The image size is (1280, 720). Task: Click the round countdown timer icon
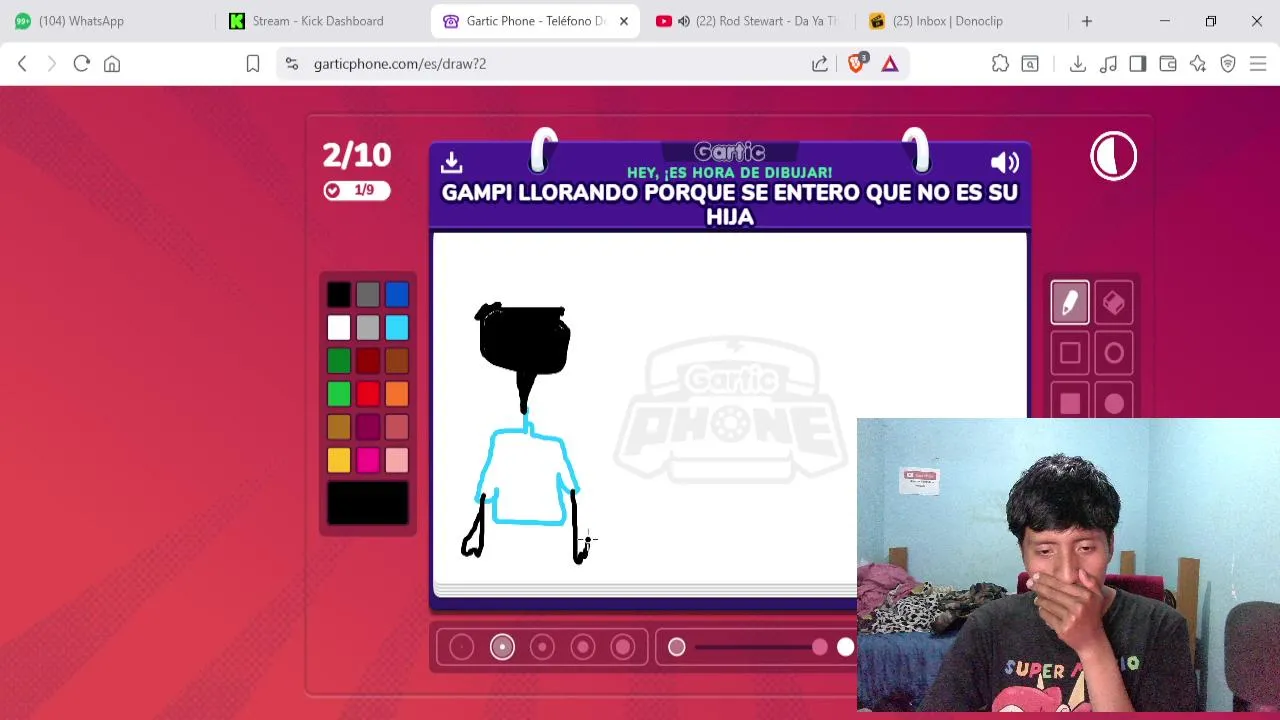tap(1113, 156)
